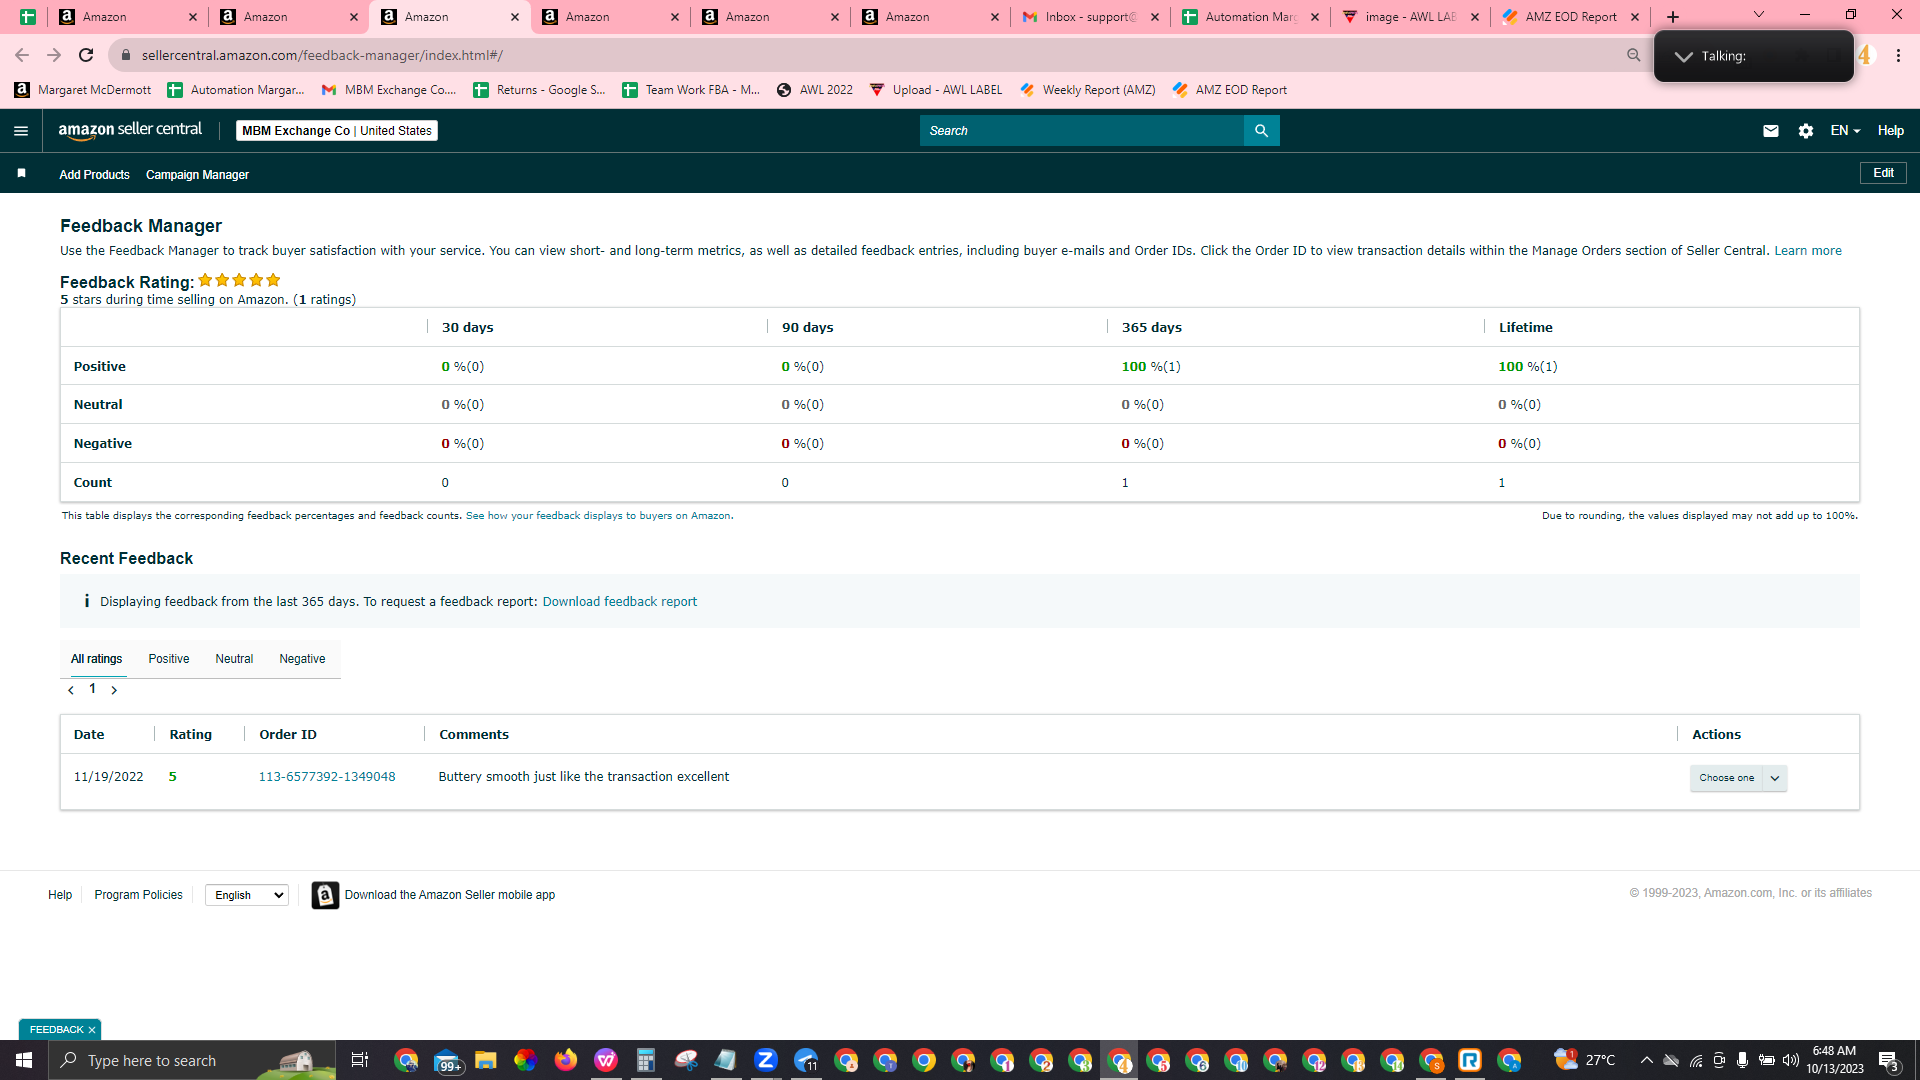Click the search magnifier button

tap(1261, 131)
